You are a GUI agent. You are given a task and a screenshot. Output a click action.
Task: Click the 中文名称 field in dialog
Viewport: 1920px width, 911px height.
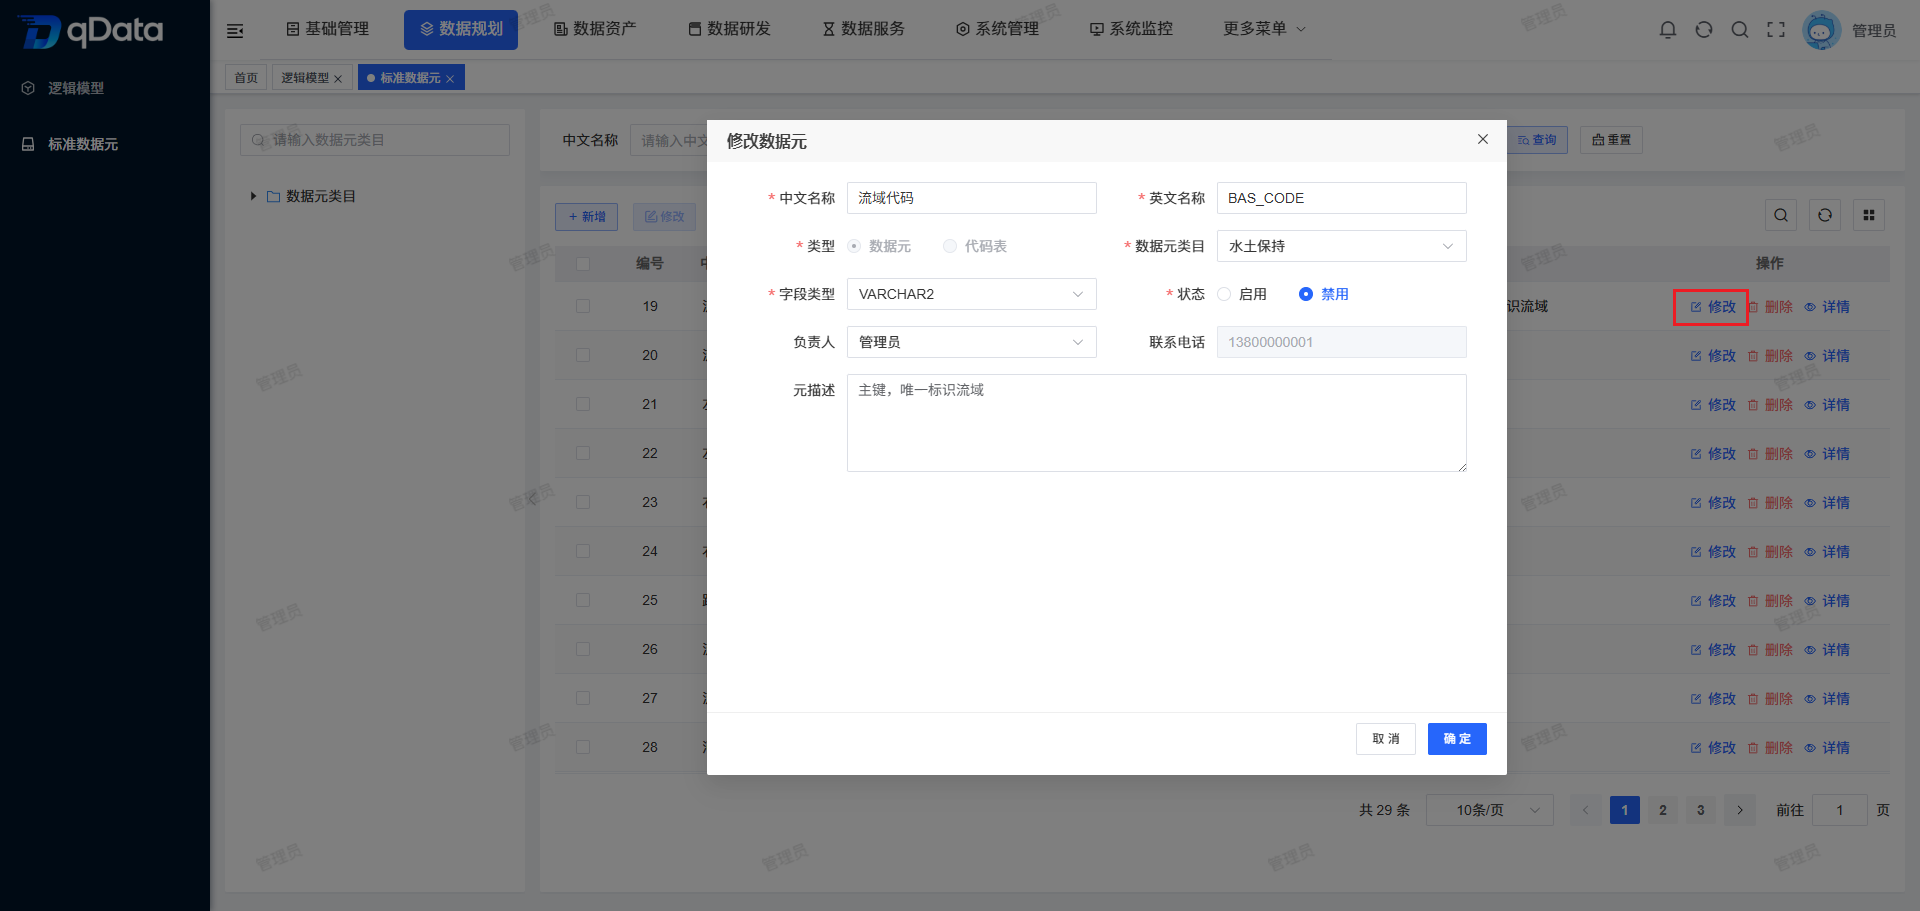point(972,198)
